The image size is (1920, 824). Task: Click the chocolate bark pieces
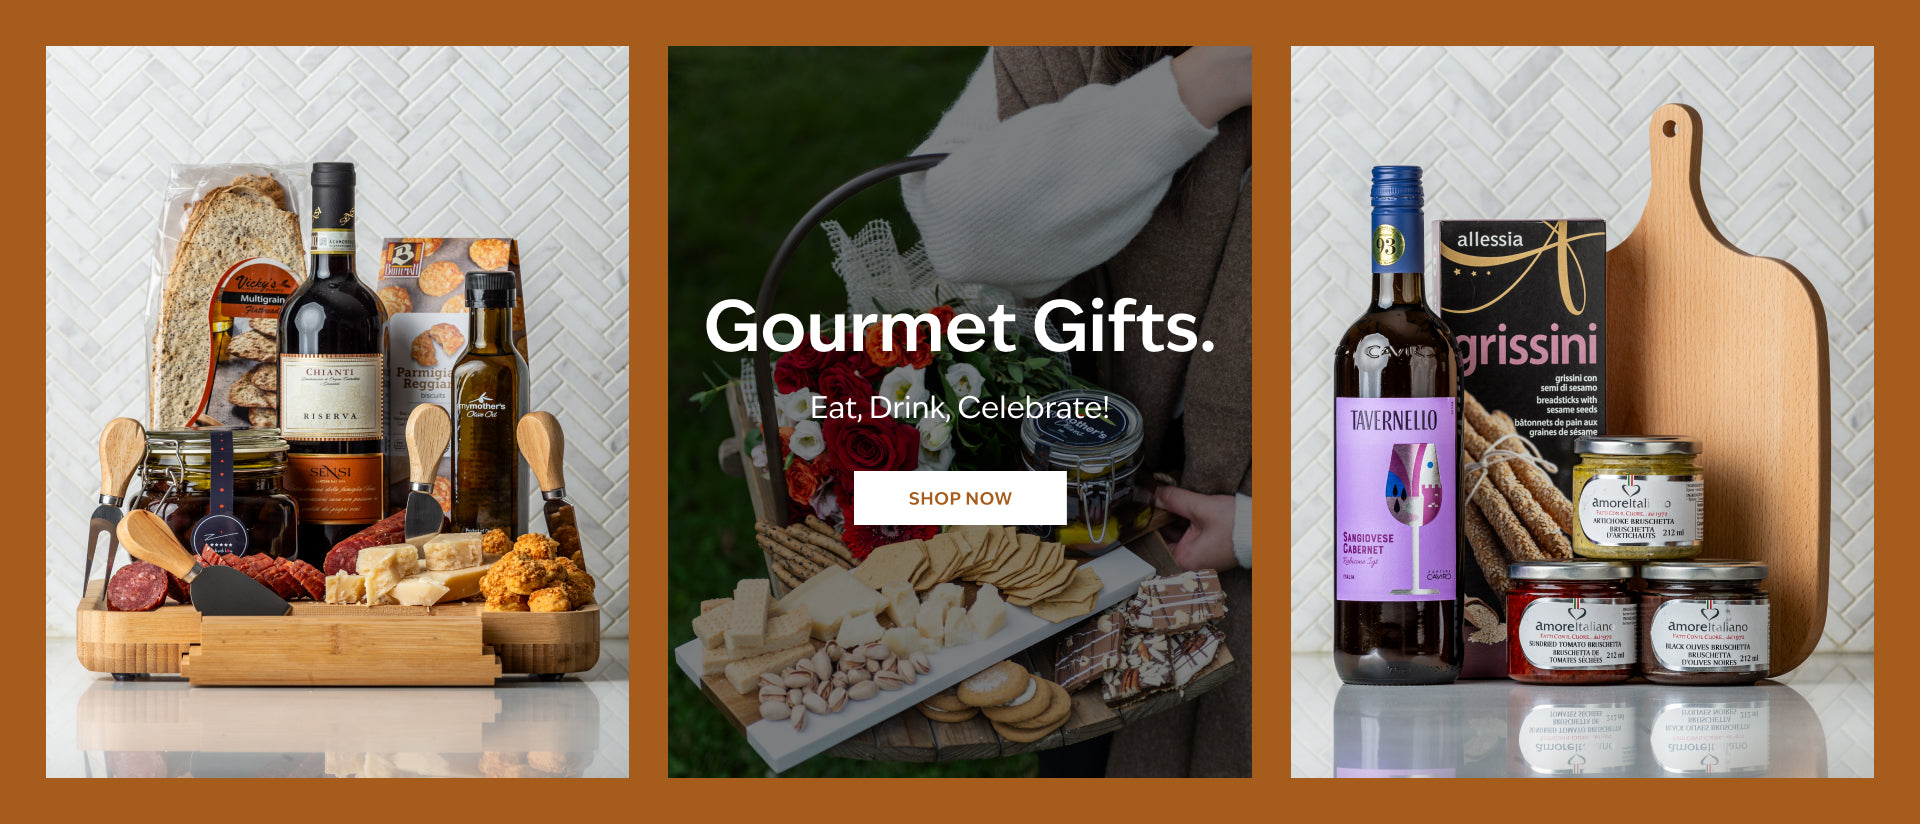pos(1140,635)
